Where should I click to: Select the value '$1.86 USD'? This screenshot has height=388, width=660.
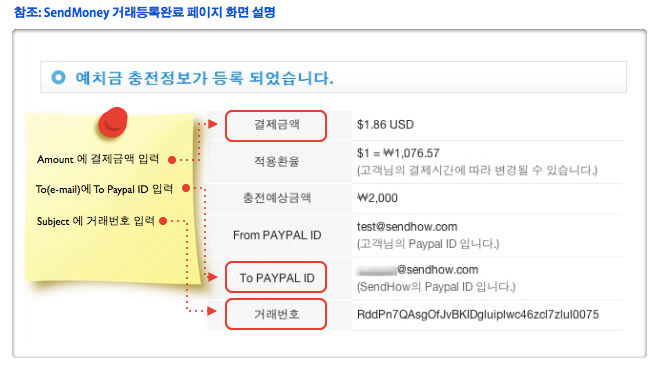pos(385,125)
